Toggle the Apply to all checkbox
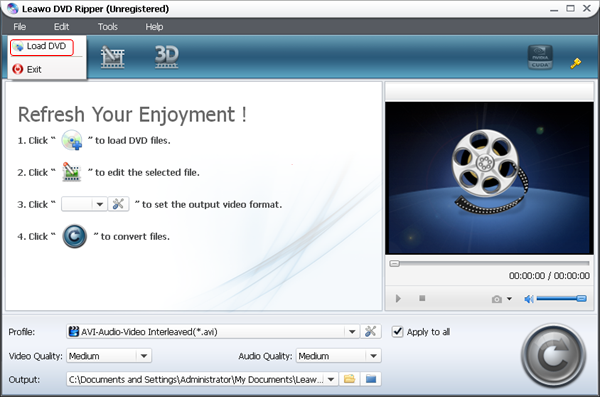The height and width of the screenshot is (397, 600). point(398,332)
